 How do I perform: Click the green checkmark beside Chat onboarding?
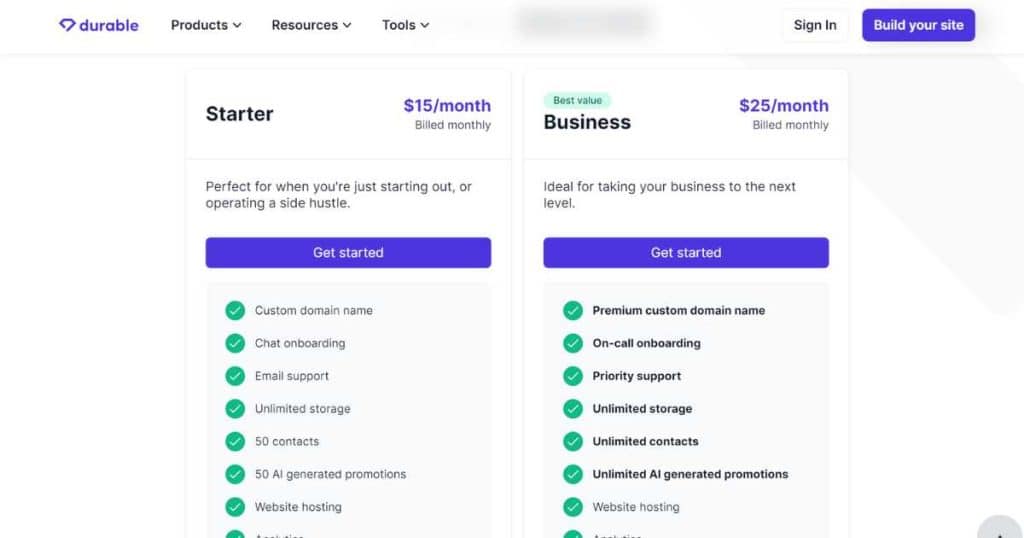coord(235,343)
